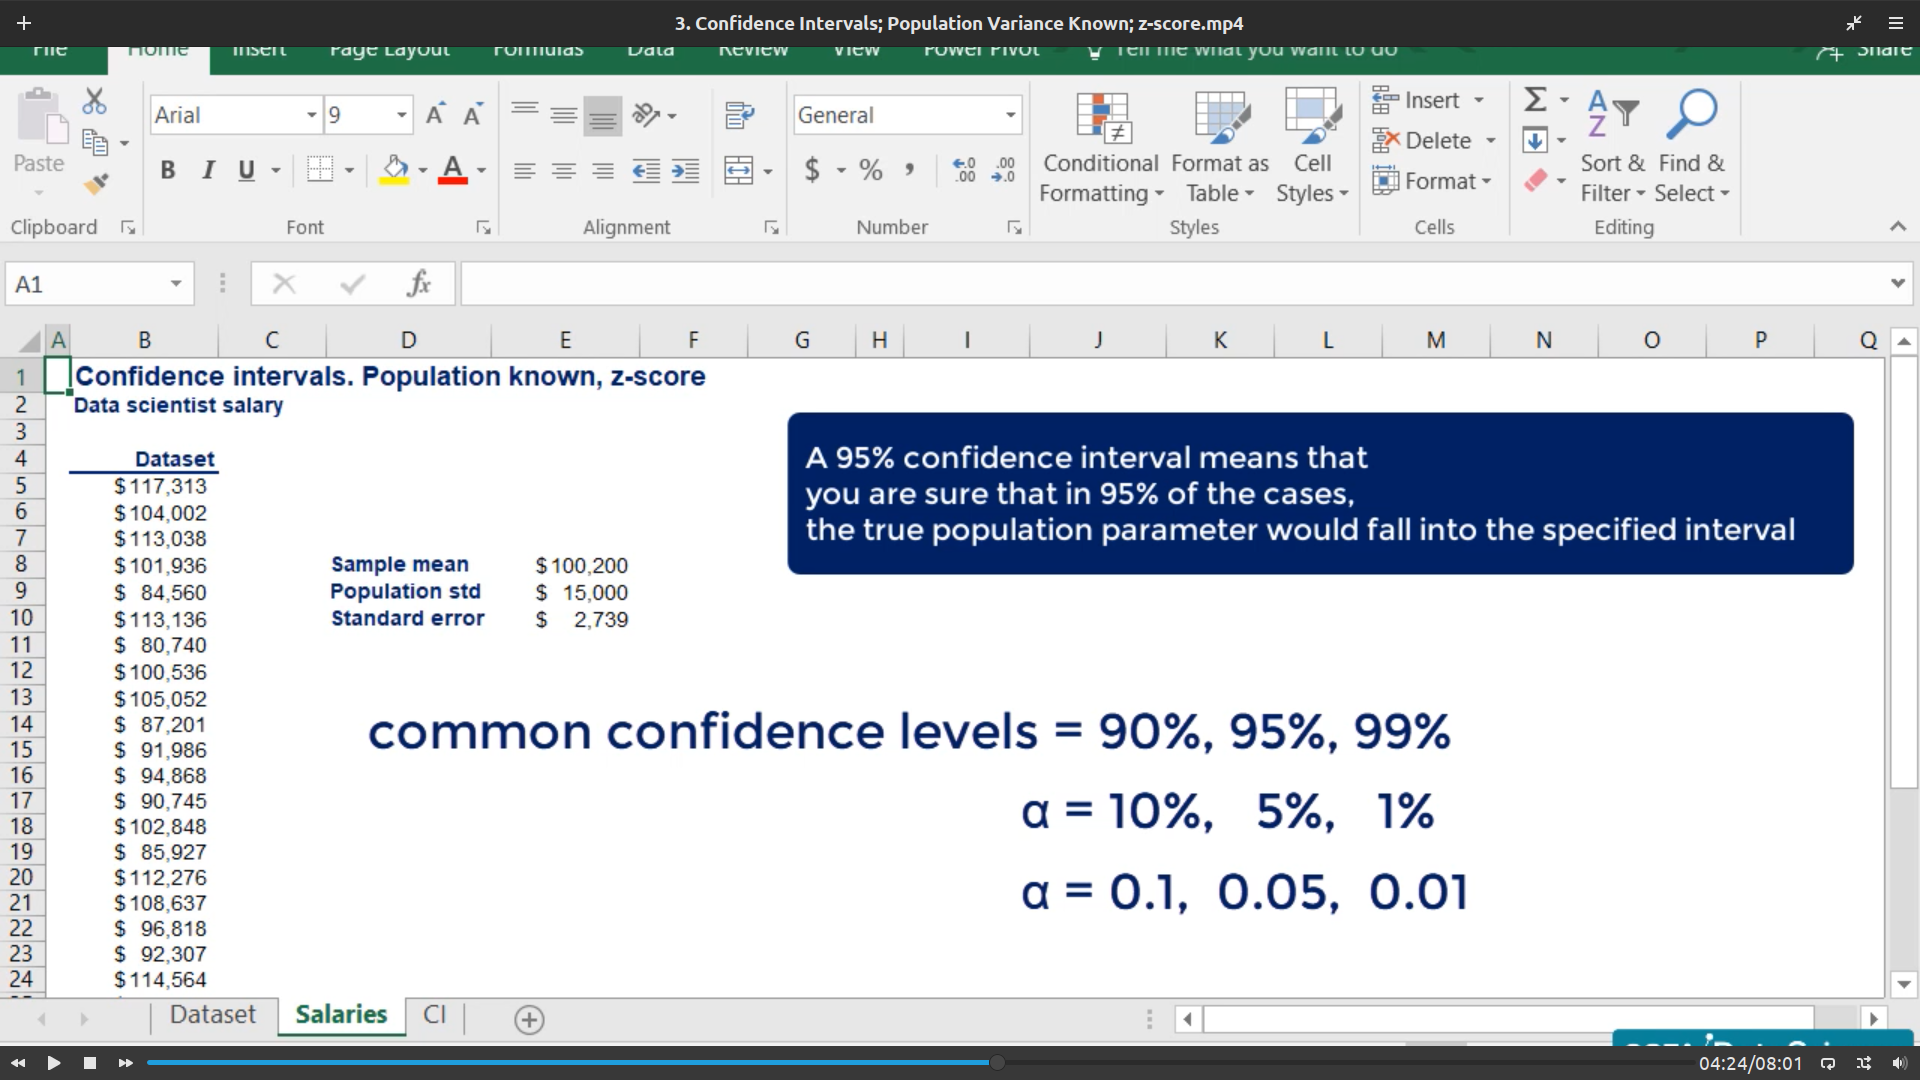Toggle shuffle in the video player
This screenshot has height=1080, width=1920.
(x=1864, y=1063)
